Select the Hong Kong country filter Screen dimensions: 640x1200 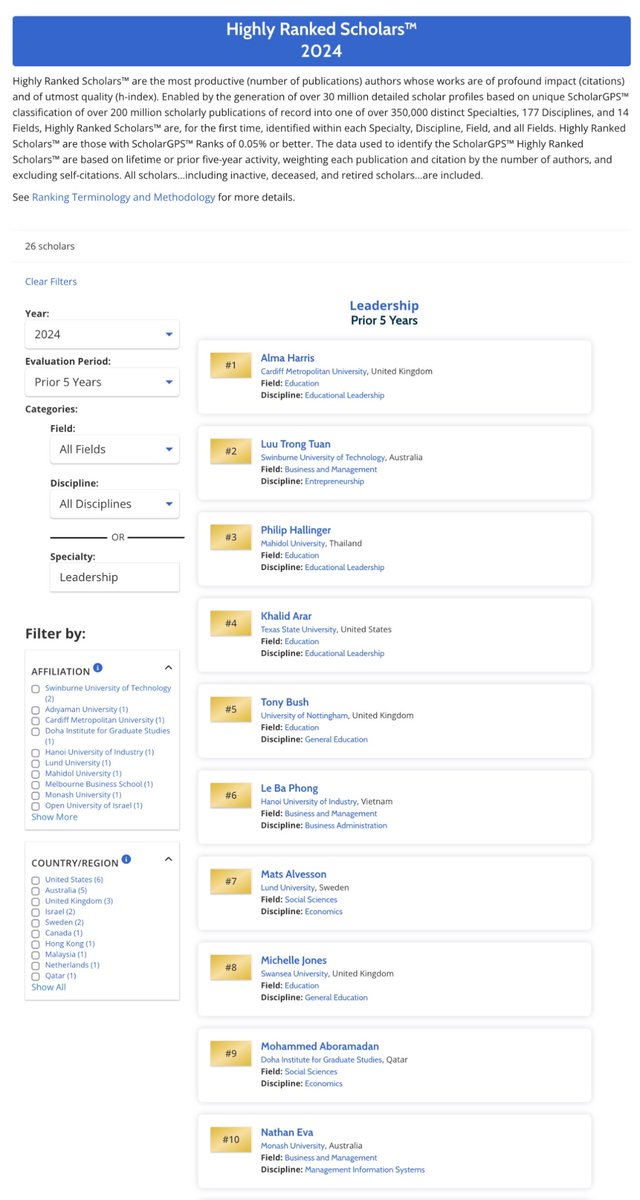(36, 944)
